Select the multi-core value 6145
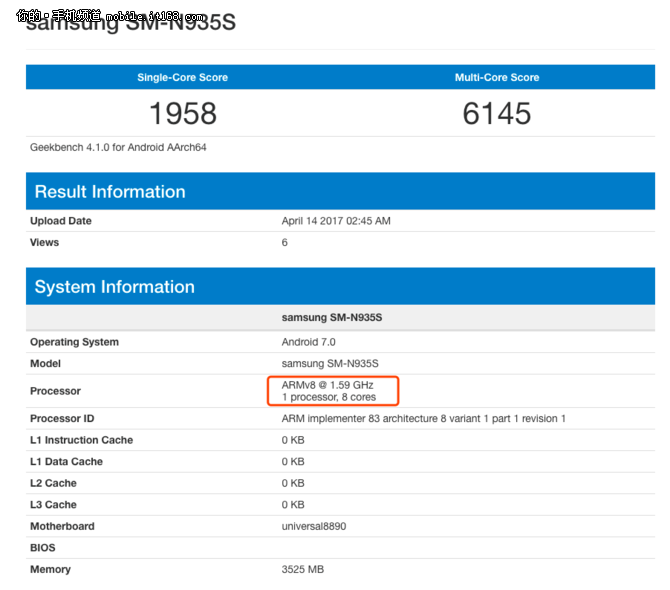 [x=497, y=114]
